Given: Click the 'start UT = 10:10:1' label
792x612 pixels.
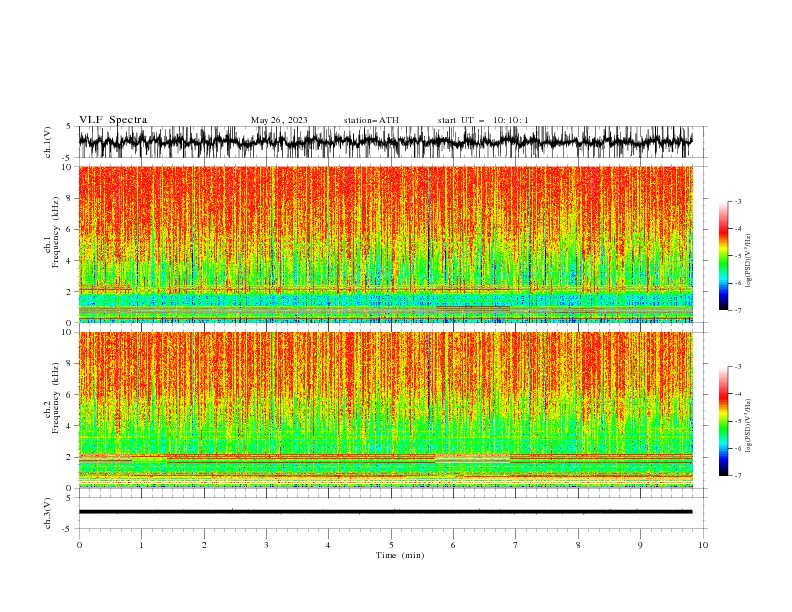Looking at the screenshot, I should pyautogui.click(x=483, y=120).
